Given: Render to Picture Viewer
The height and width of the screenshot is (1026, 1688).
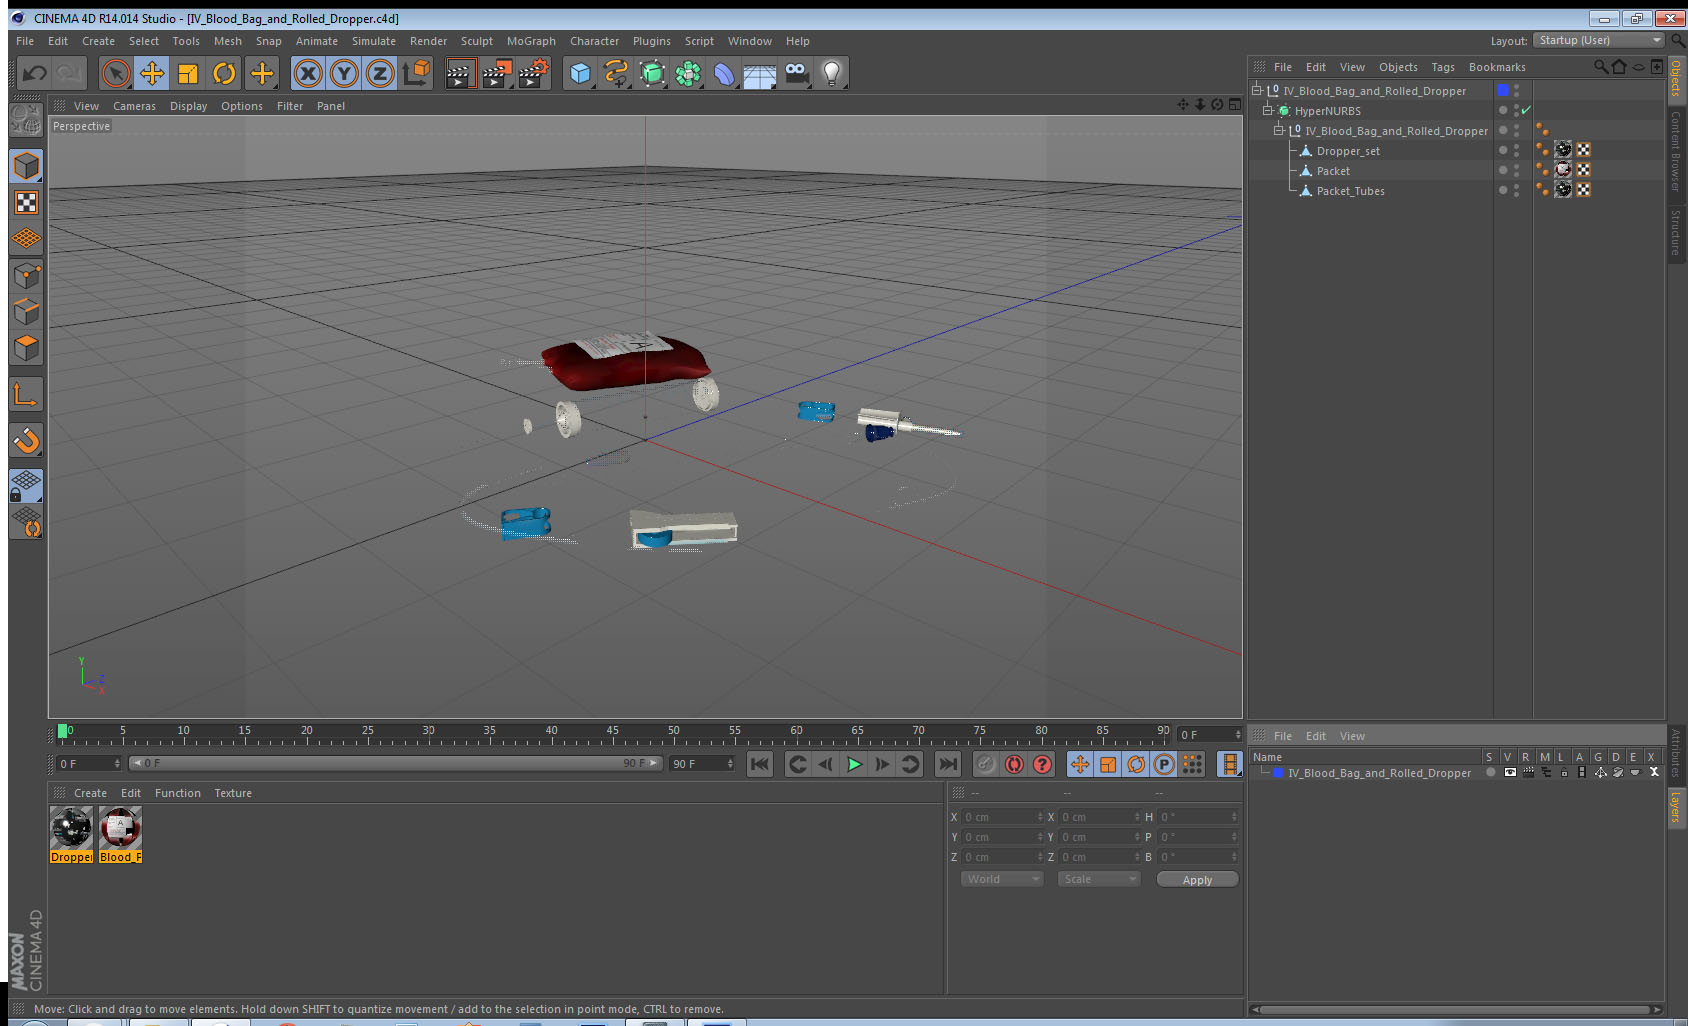Looking at the screenshot, I should [497, 73].
